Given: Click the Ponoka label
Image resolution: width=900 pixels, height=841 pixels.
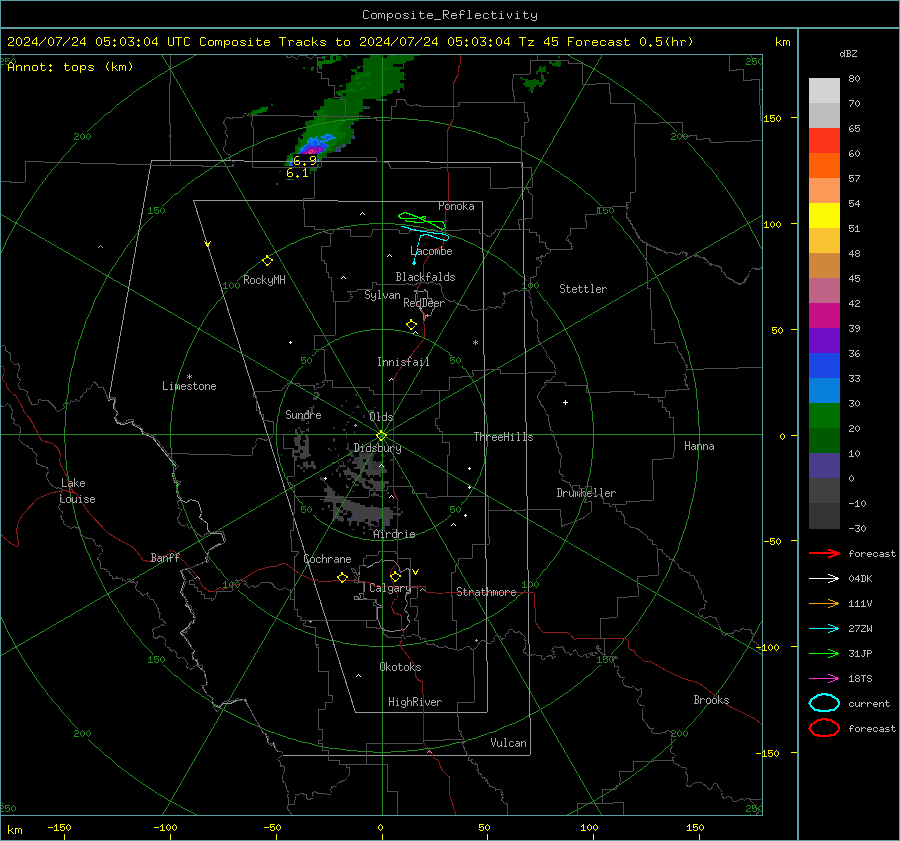Looking at the screenshot, I should tap(456, 206).
